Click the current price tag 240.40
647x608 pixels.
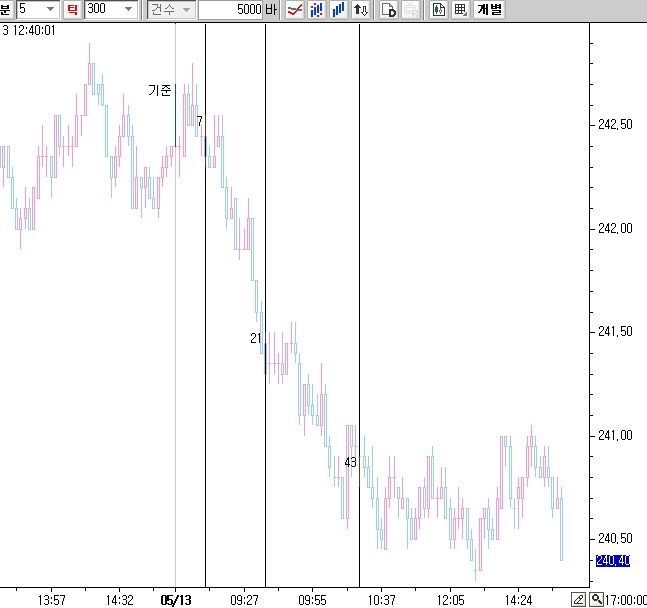613,561
